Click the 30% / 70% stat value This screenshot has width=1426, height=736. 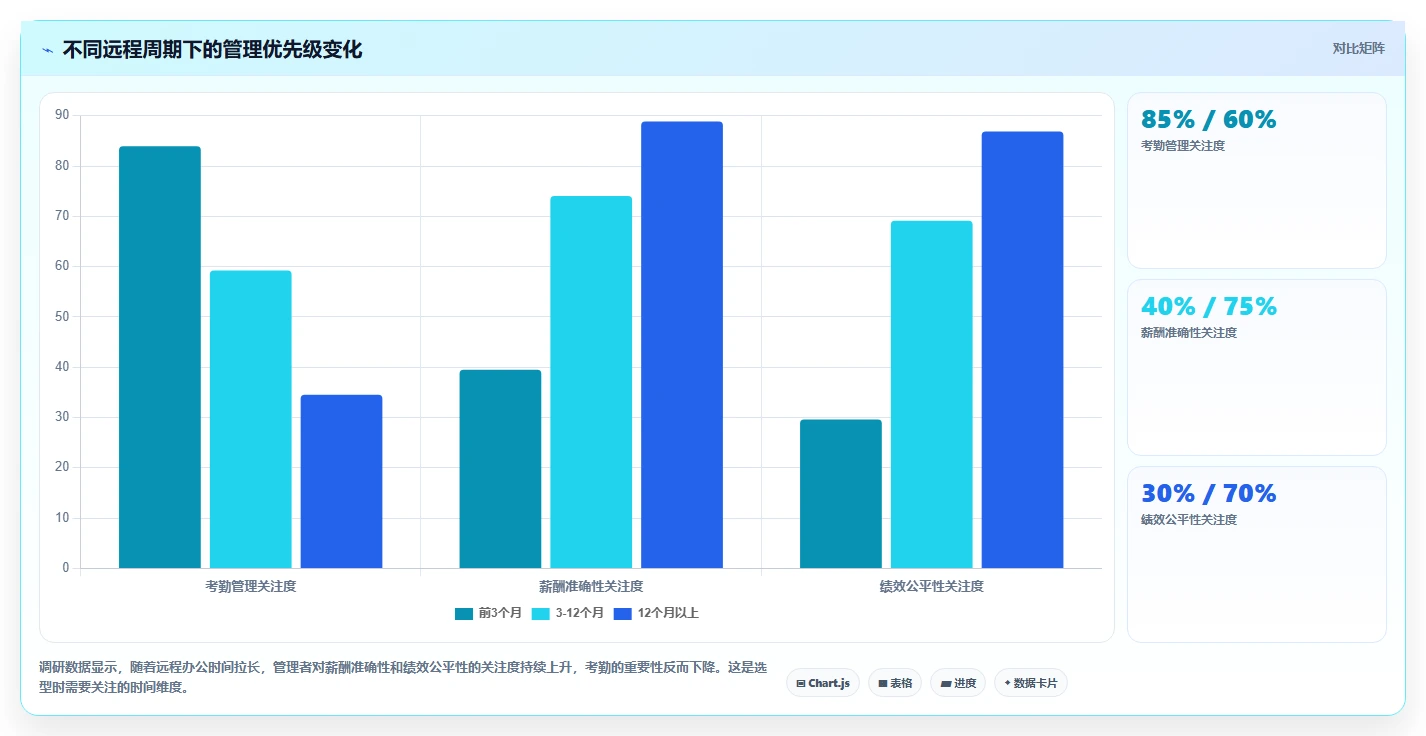coord(1209,494)
